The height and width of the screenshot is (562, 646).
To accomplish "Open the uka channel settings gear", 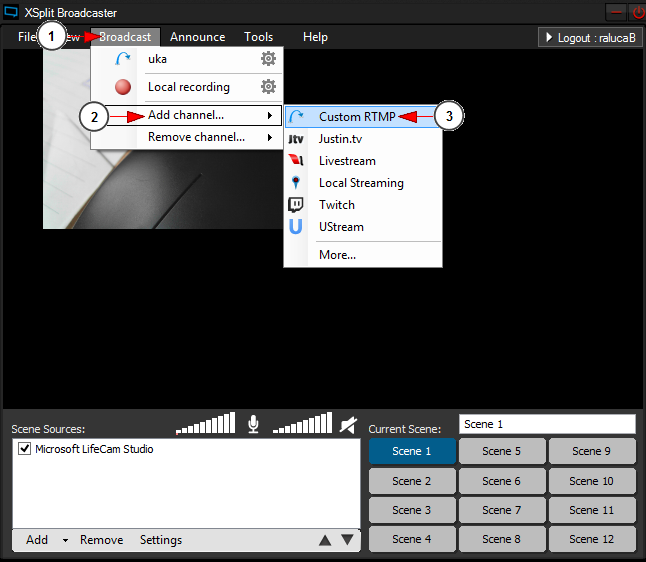I will click(x=268, y=59).
